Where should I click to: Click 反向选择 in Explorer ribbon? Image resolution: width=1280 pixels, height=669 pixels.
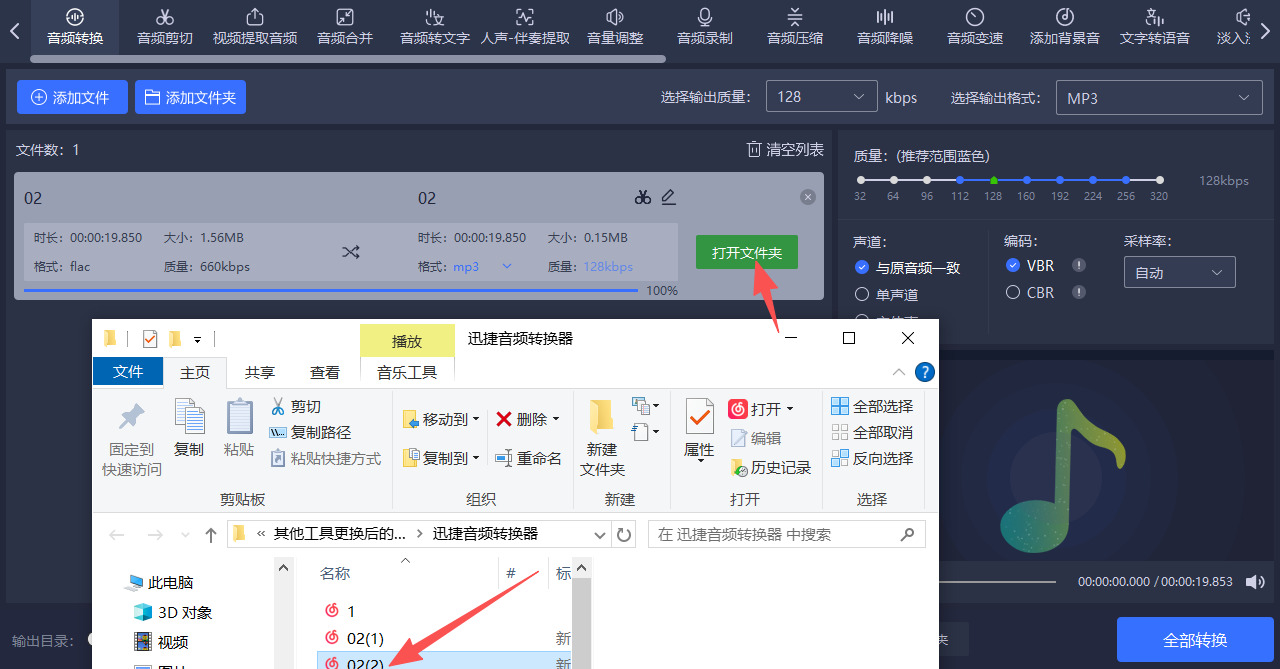pyautogui.click(x=872, y=458)
